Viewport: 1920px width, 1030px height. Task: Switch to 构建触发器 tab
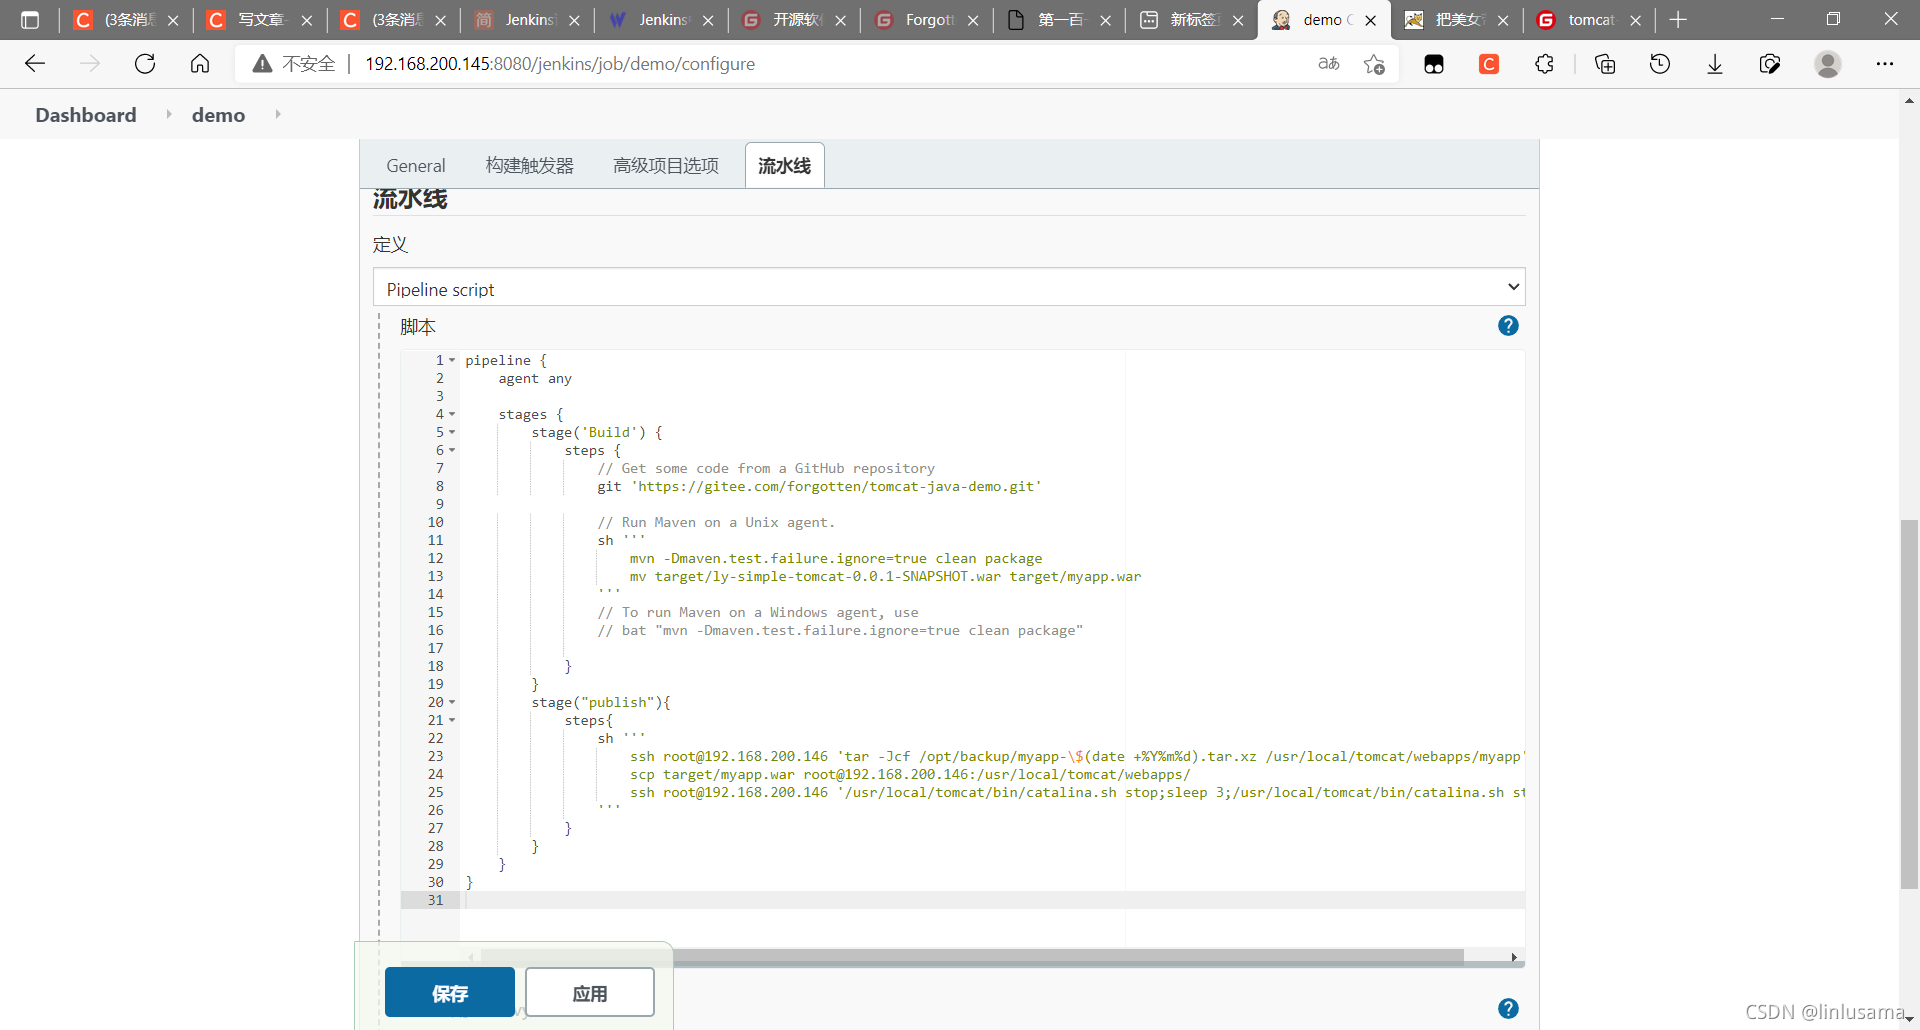[x=530, y=166]
